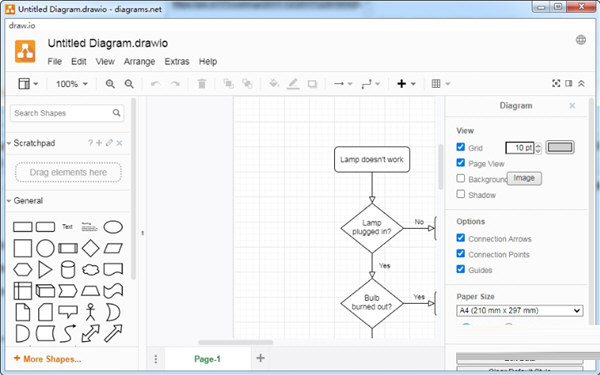Click the collapse toolbar double-chevron icon
The height and width of the screenshot is (375, 600).
coord(581,83)
